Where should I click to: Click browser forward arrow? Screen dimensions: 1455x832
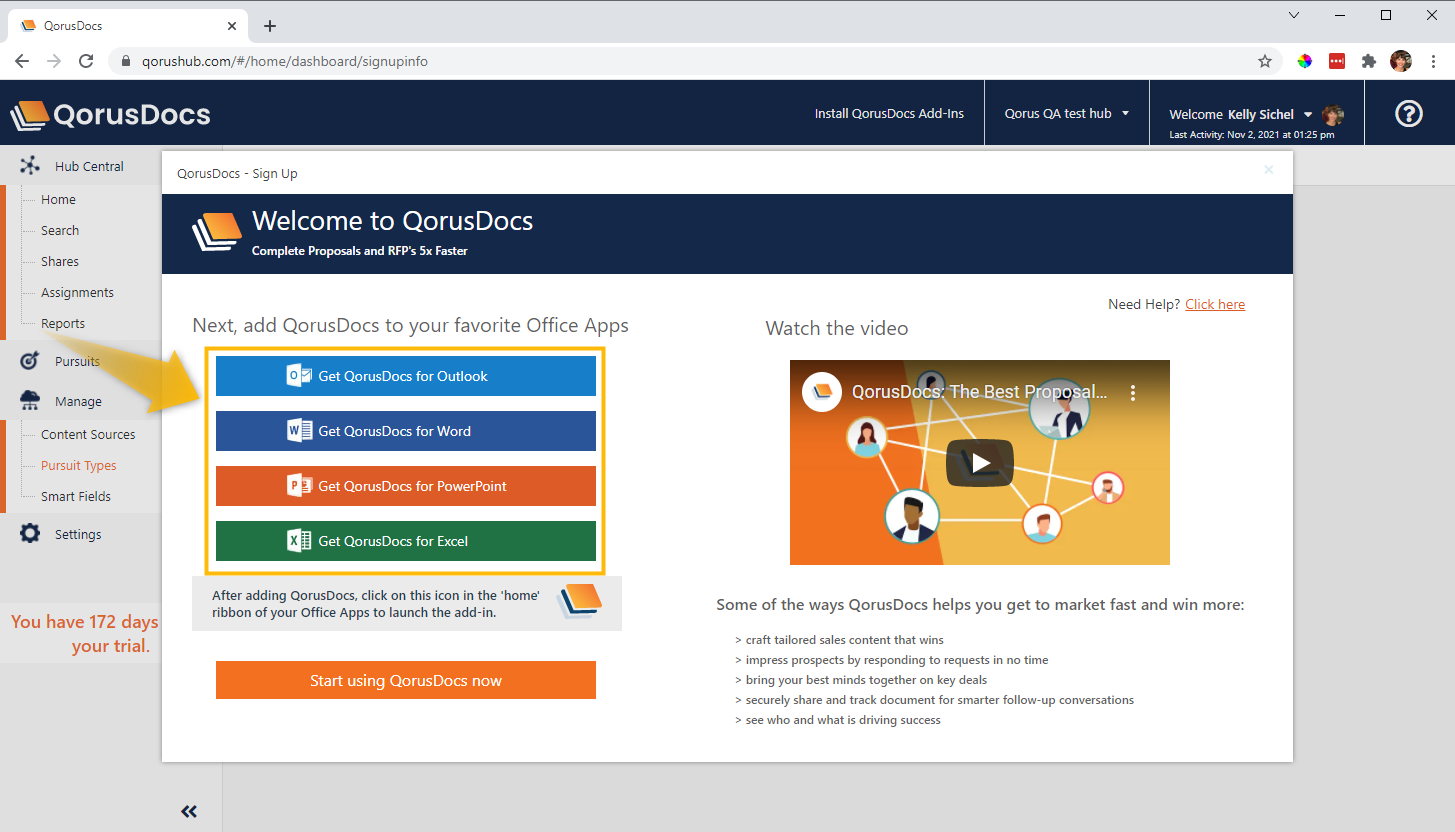[54, 61]
